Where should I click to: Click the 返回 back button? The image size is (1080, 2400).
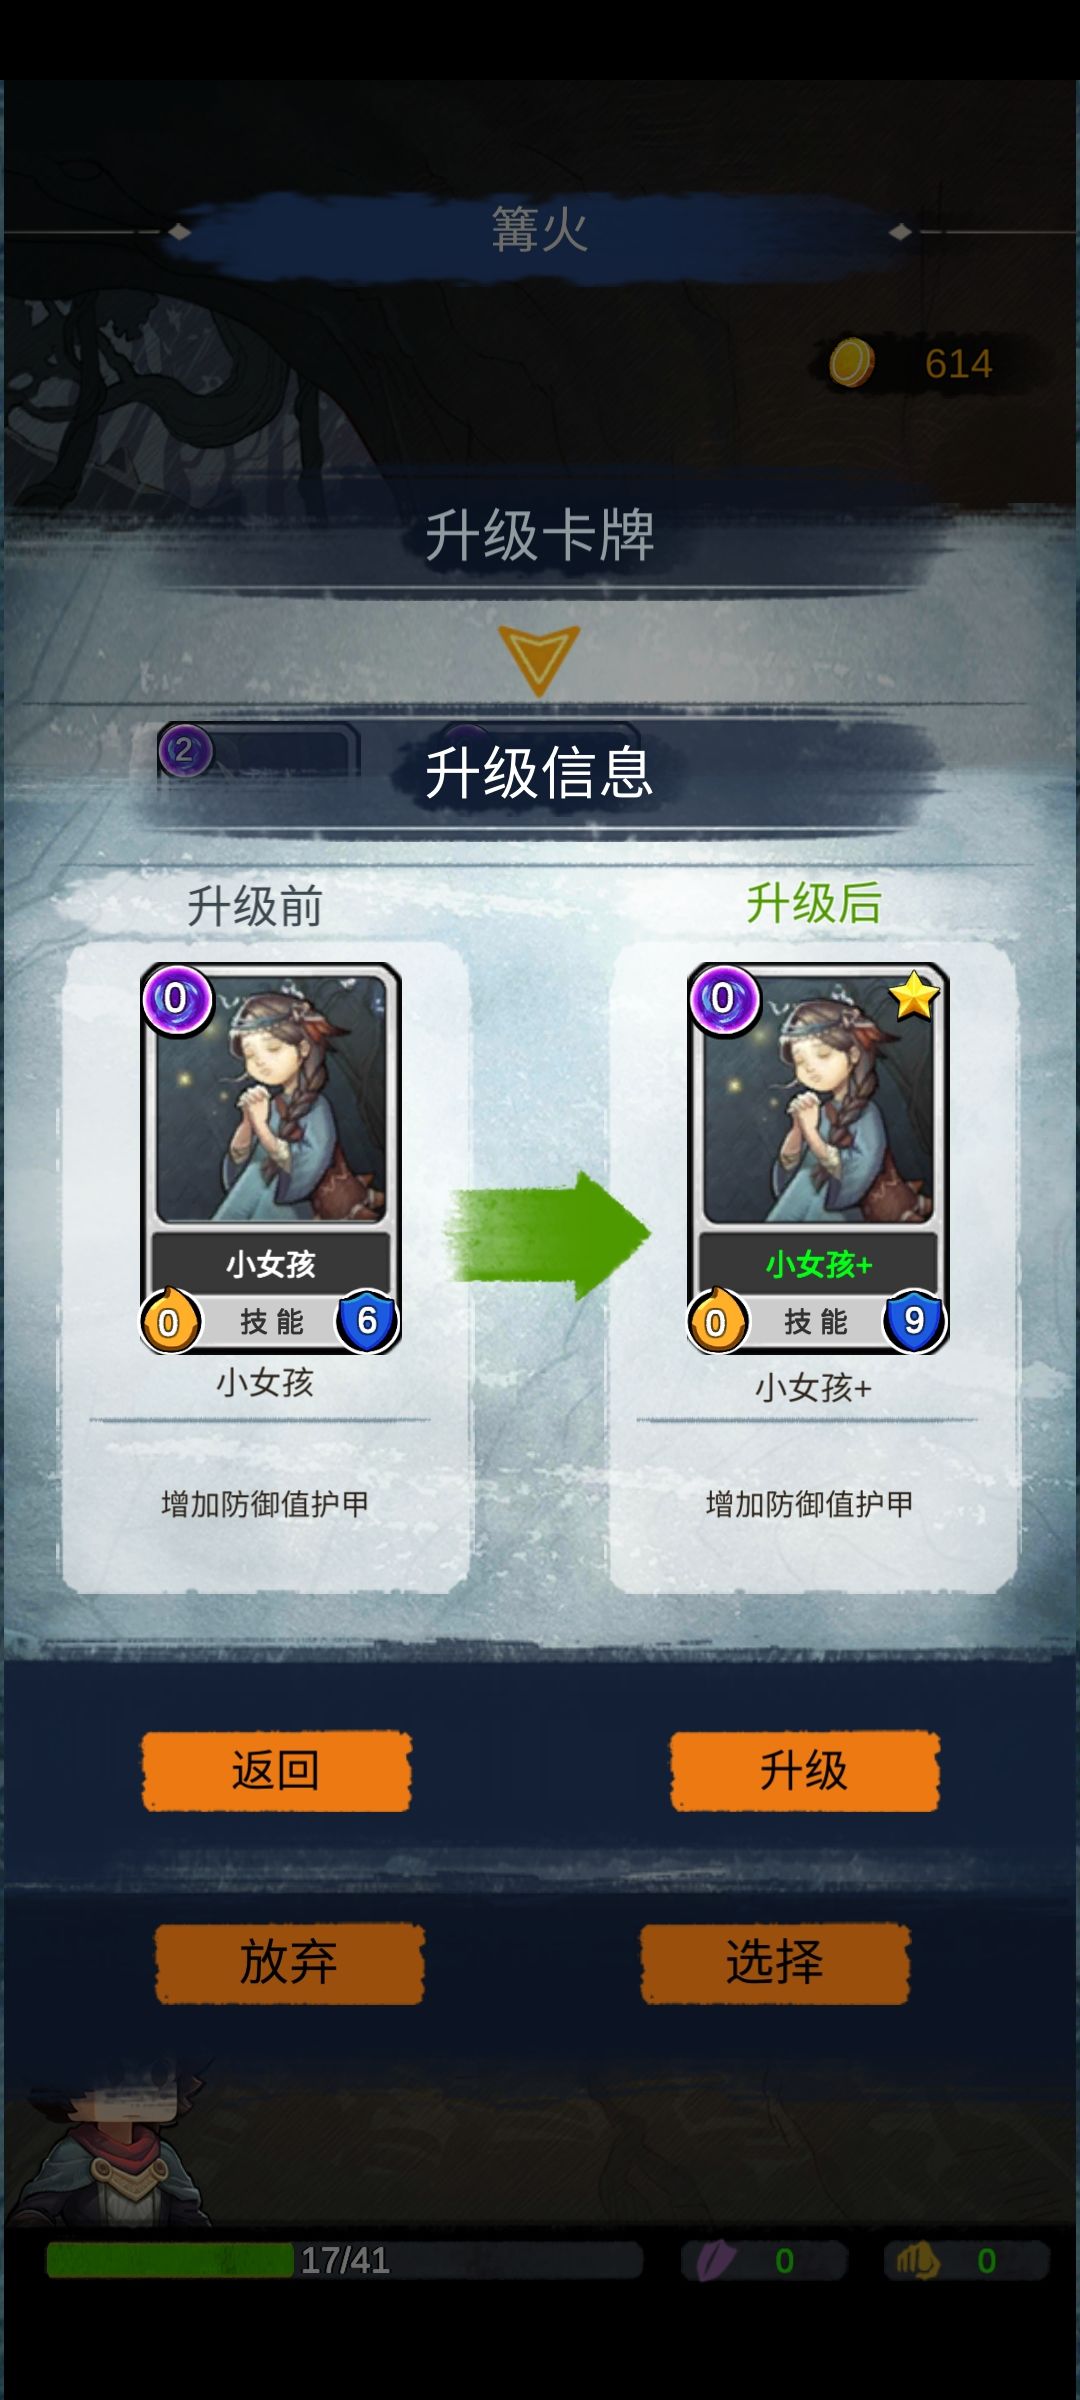point(276,1771)
